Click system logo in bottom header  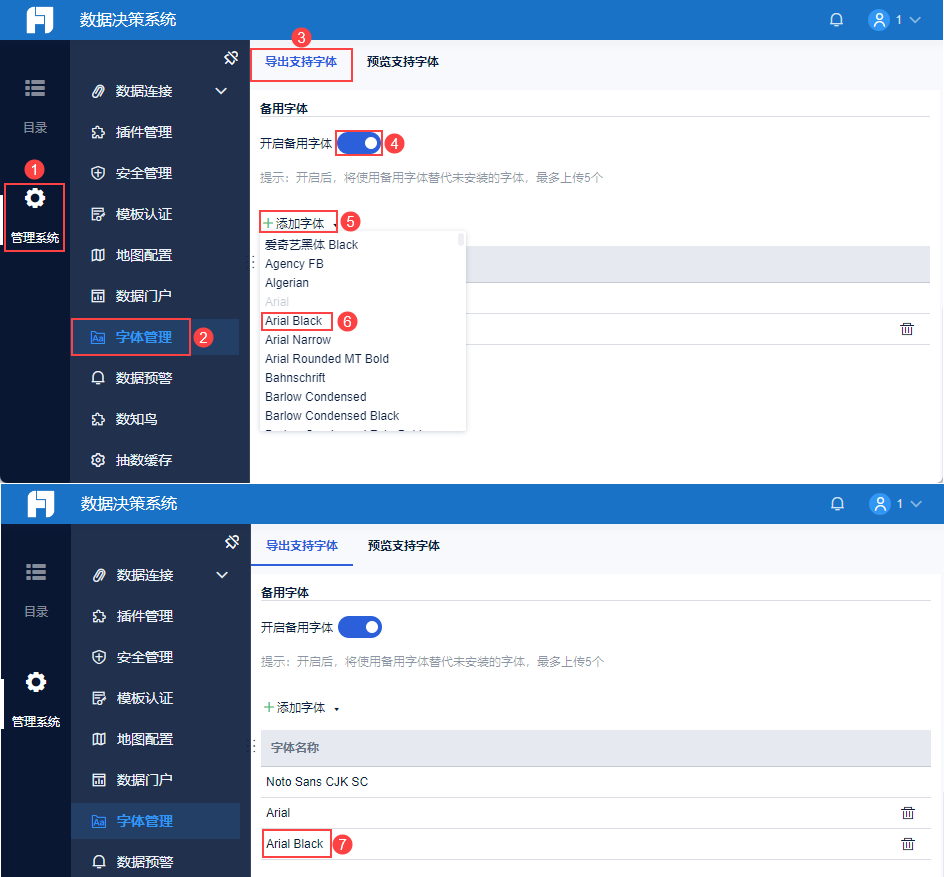(x=41, y=504)
